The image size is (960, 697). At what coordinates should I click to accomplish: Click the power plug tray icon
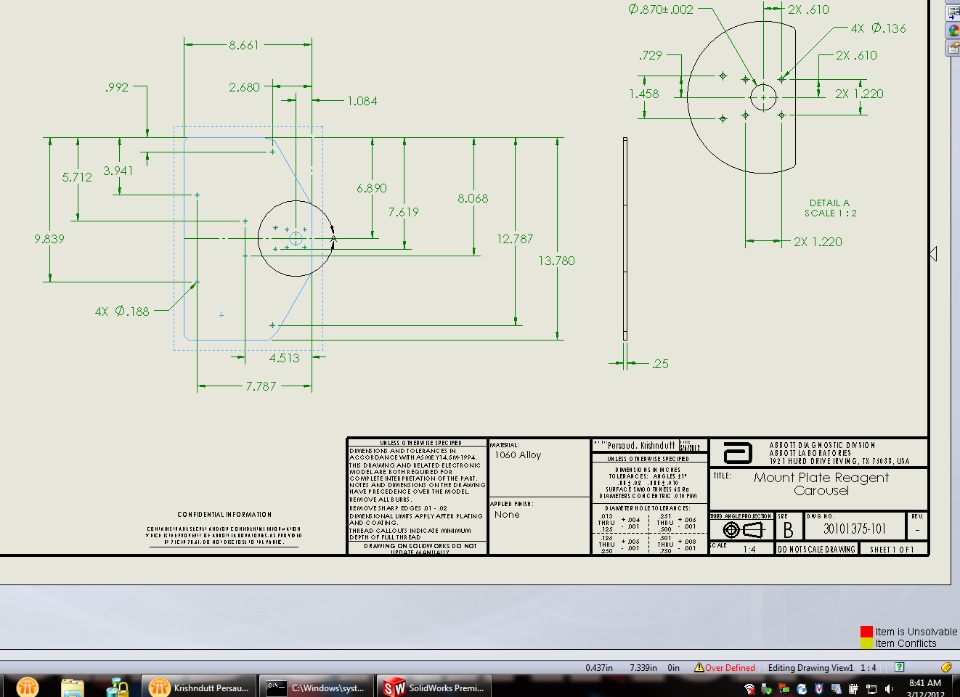click(853, 689)
